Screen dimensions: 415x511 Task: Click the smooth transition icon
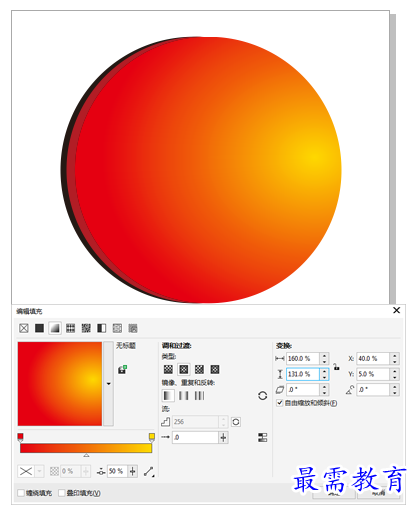click(263, 438)
